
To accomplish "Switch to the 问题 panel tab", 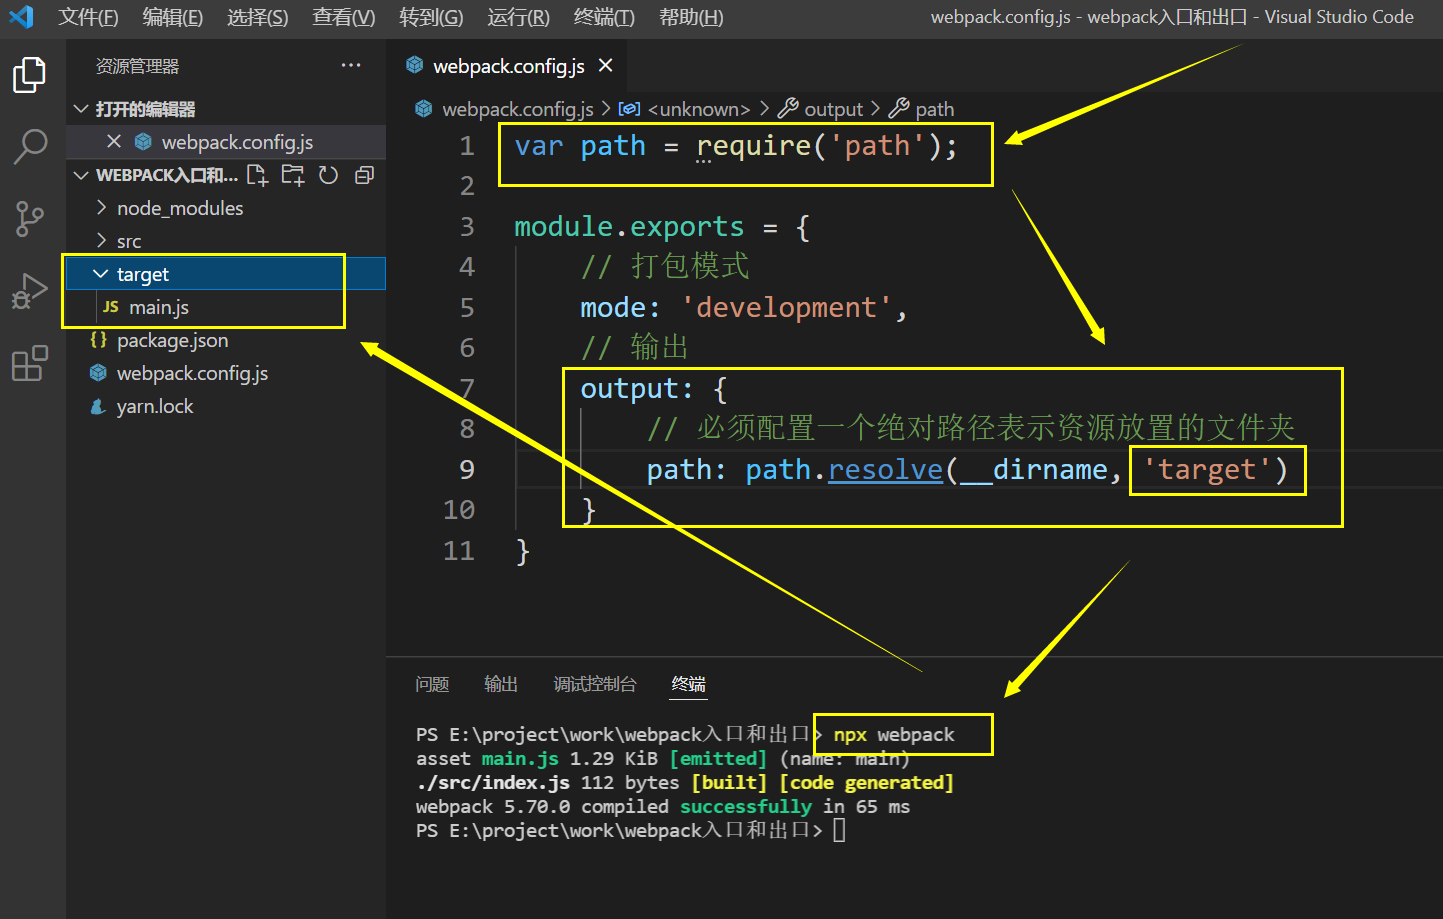I will (432, 684).
